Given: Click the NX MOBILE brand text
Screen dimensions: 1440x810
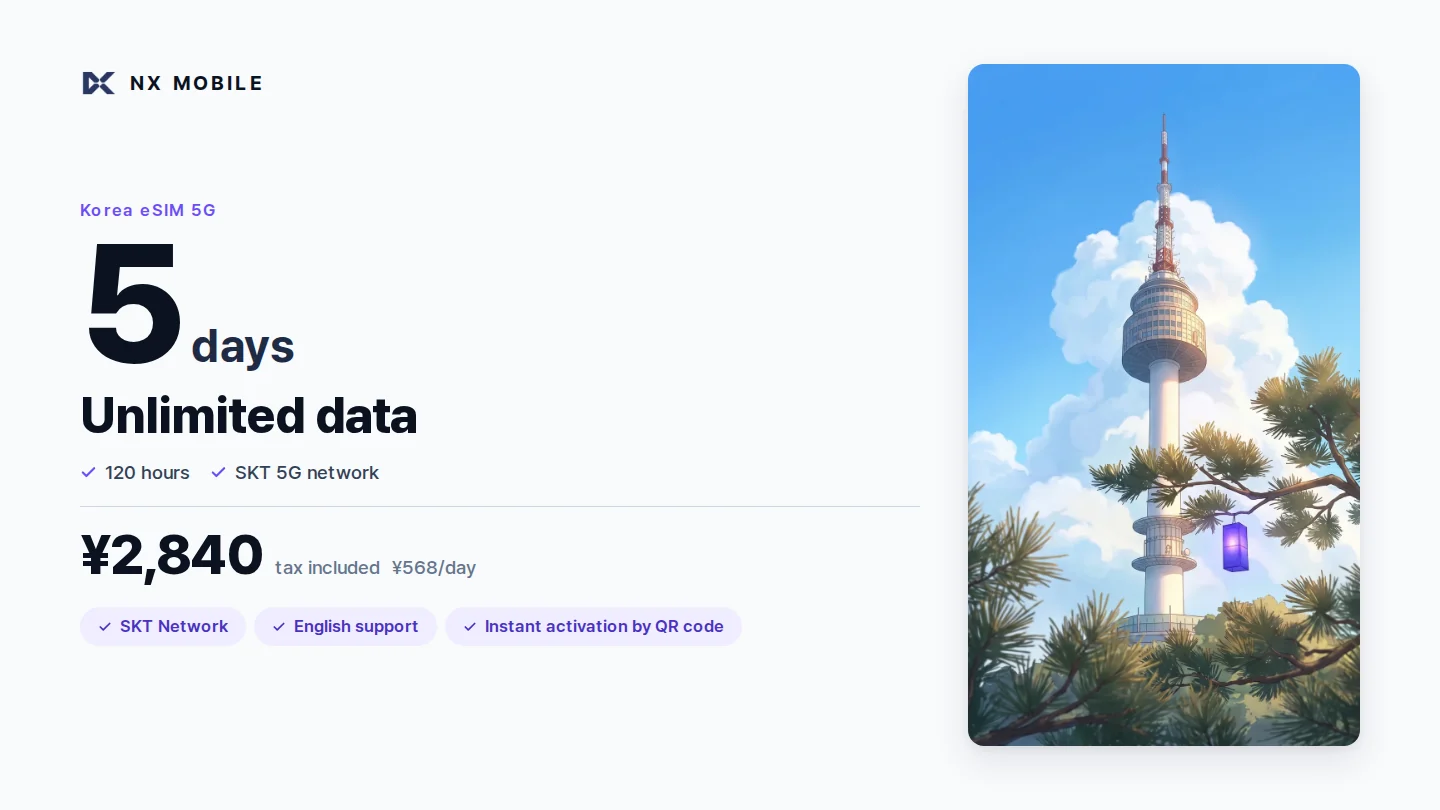Looking at the screenshot, I should (x=196, y=83).
